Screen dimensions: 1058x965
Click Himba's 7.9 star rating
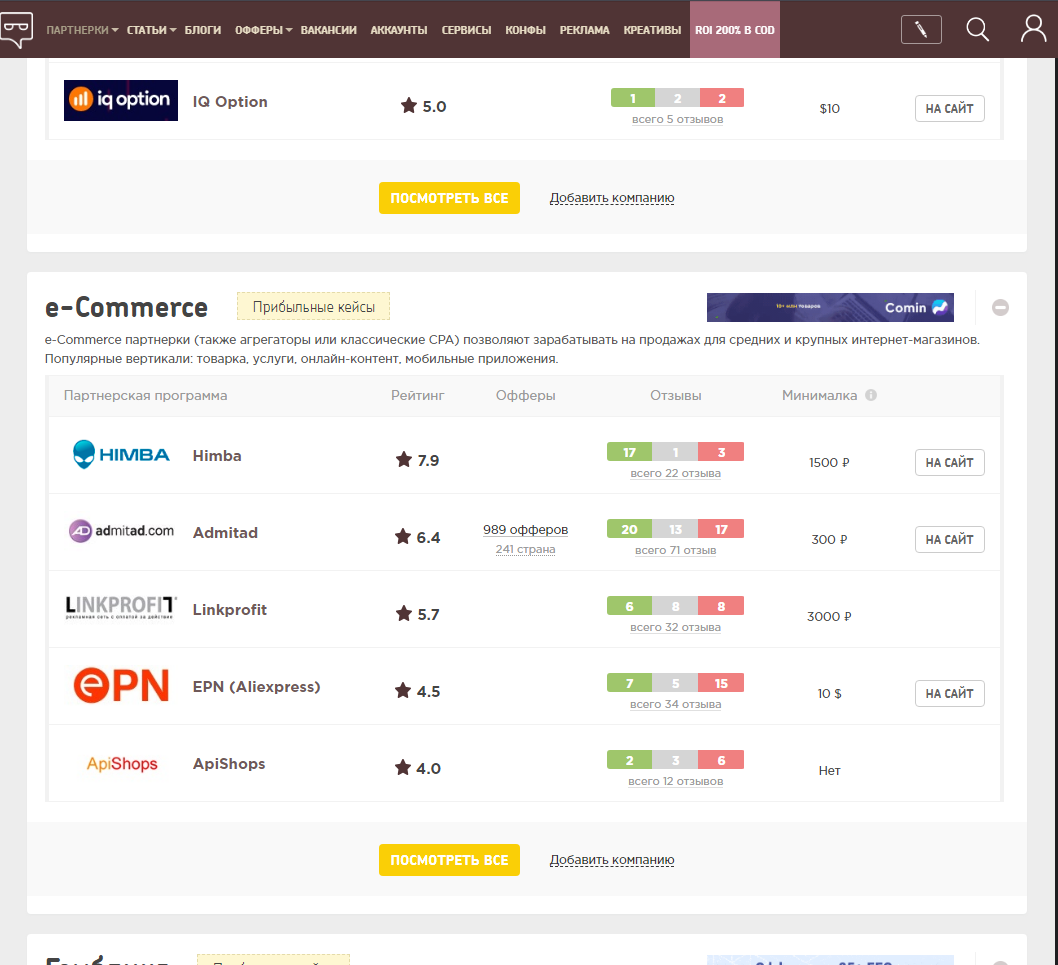click(x=417, y=460)
